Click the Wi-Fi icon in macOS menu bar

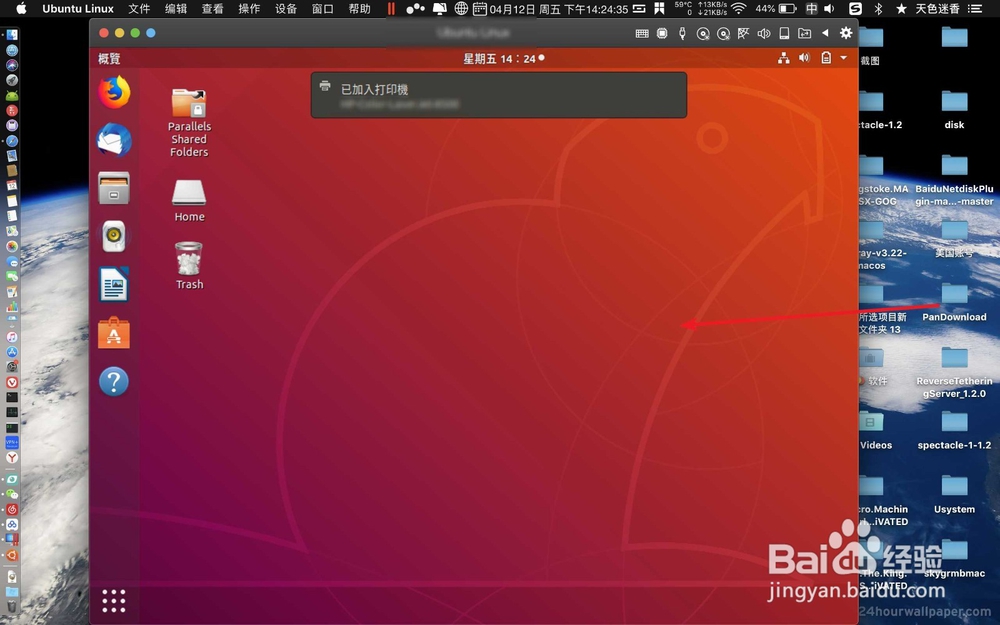pos(739,8)
